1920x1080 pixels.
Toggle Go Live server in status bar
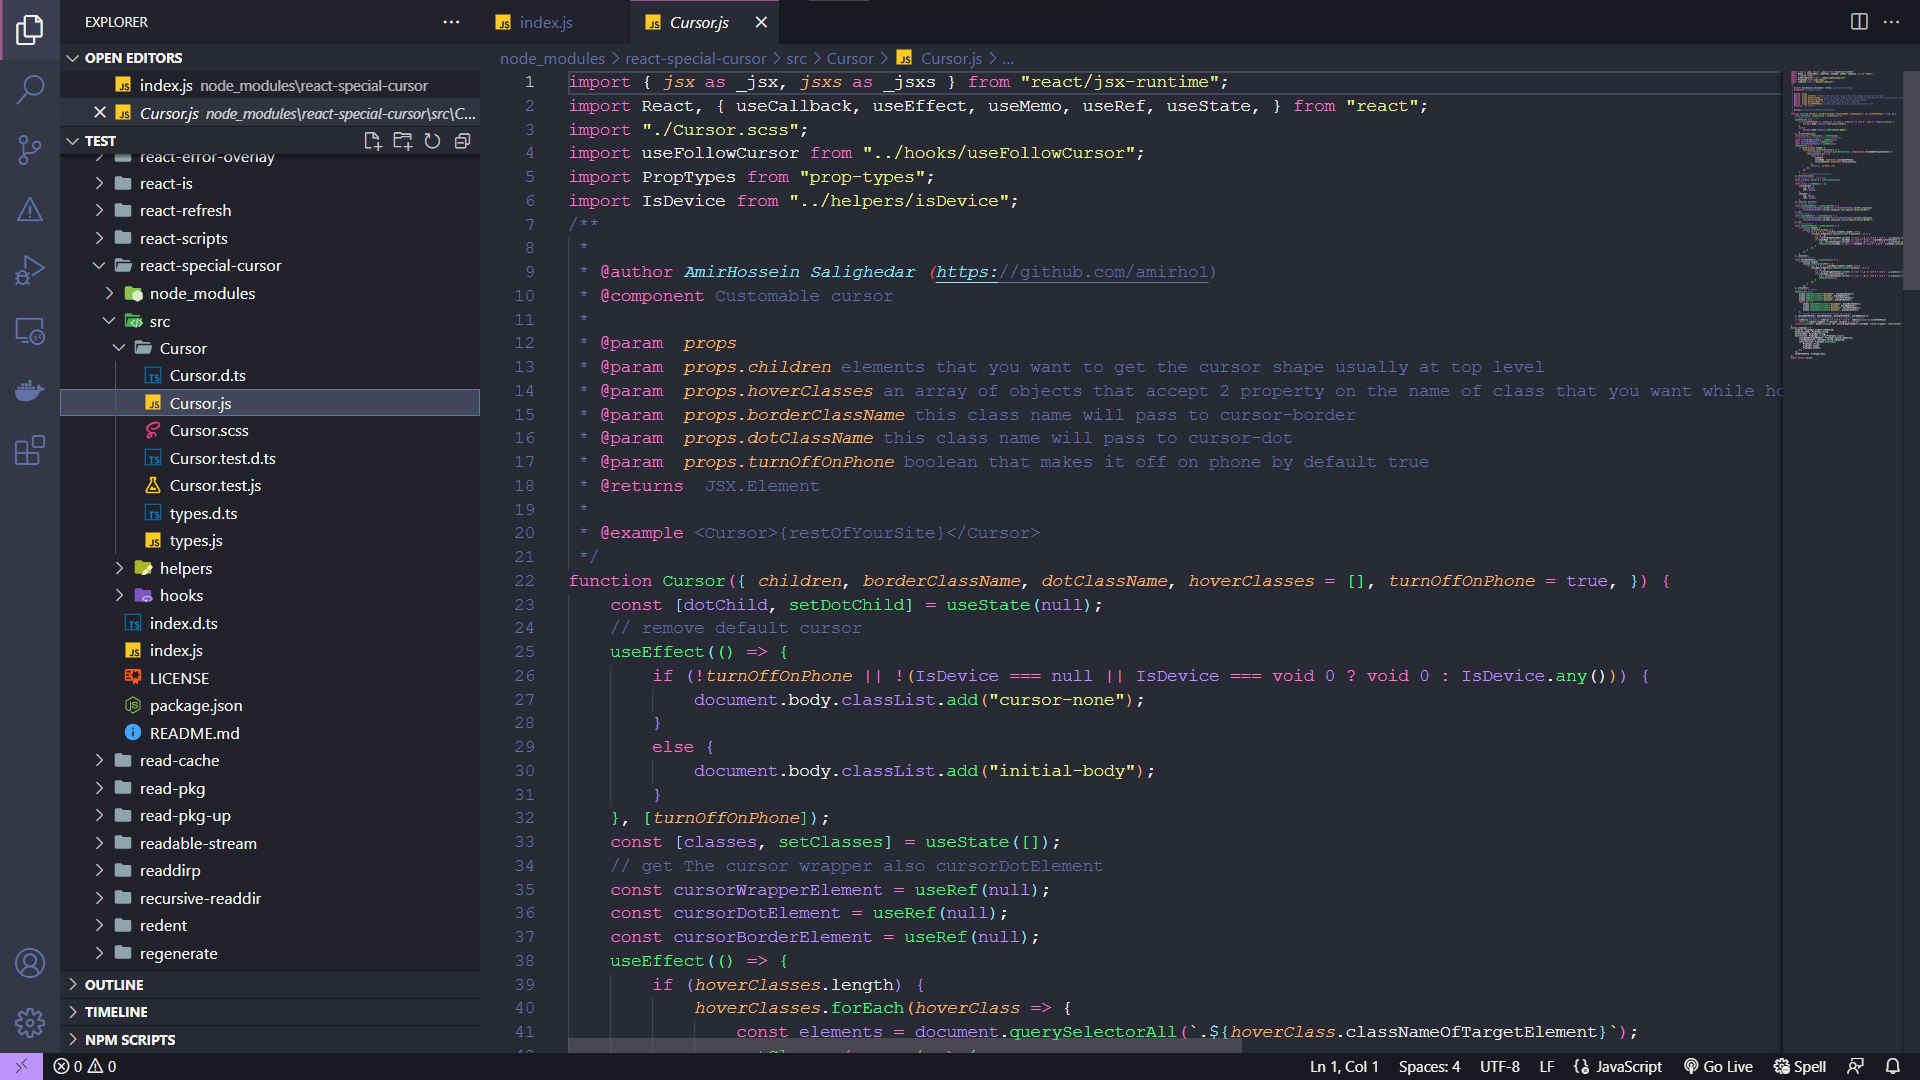tap(1718, 1066)
